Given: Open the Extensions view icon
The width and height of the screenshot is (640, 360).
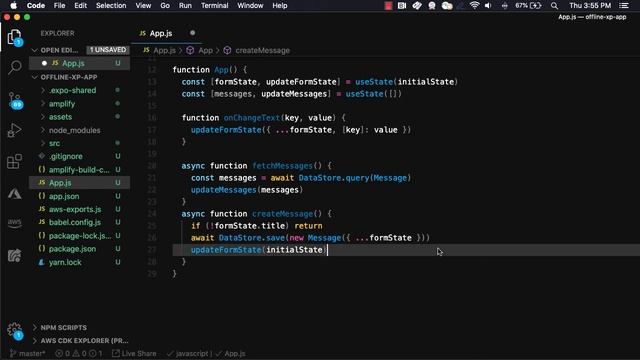Looking at the screenshot, I should (x=14, y=161).
